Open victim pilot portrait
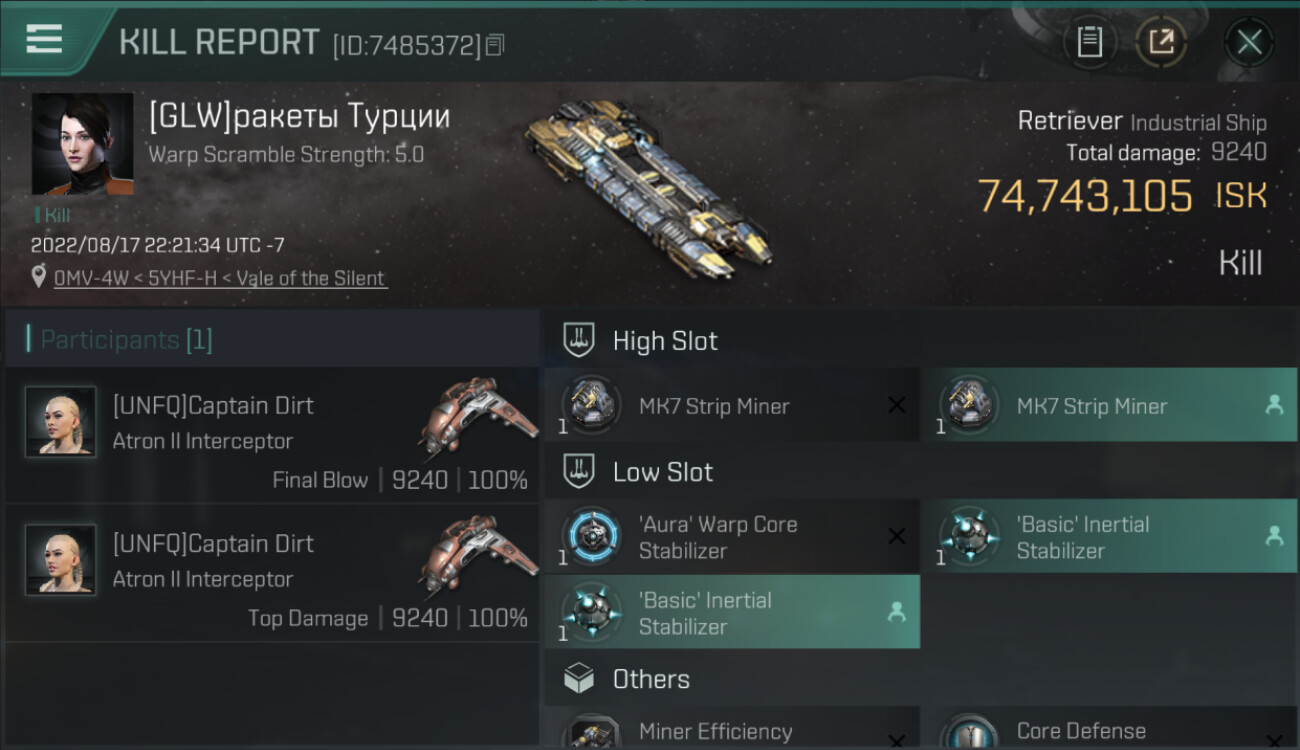The image size is (1300, 750). (x=82, y=144)
